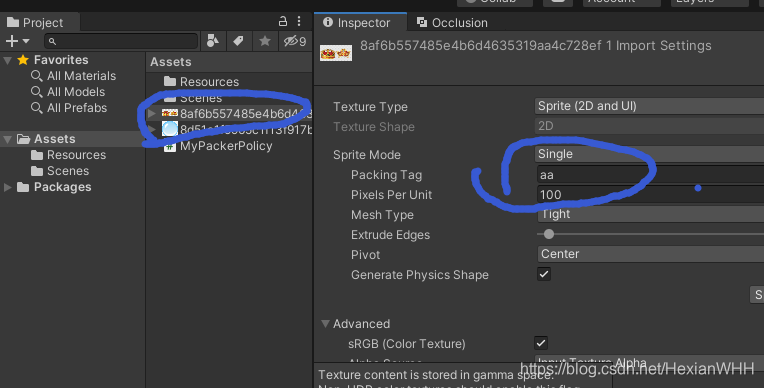Open the Sprite Mode dropdown
764x388 pixels.
pyautogui.click(x=649, y=154)
